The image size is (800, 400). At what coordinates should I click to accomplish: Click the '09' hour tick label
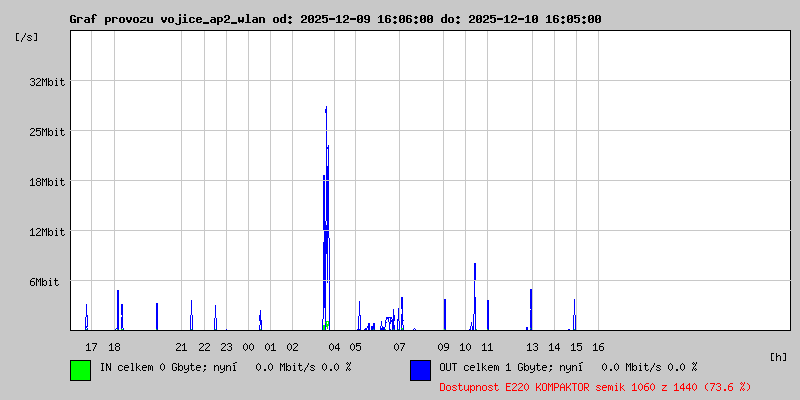(443, 347)
